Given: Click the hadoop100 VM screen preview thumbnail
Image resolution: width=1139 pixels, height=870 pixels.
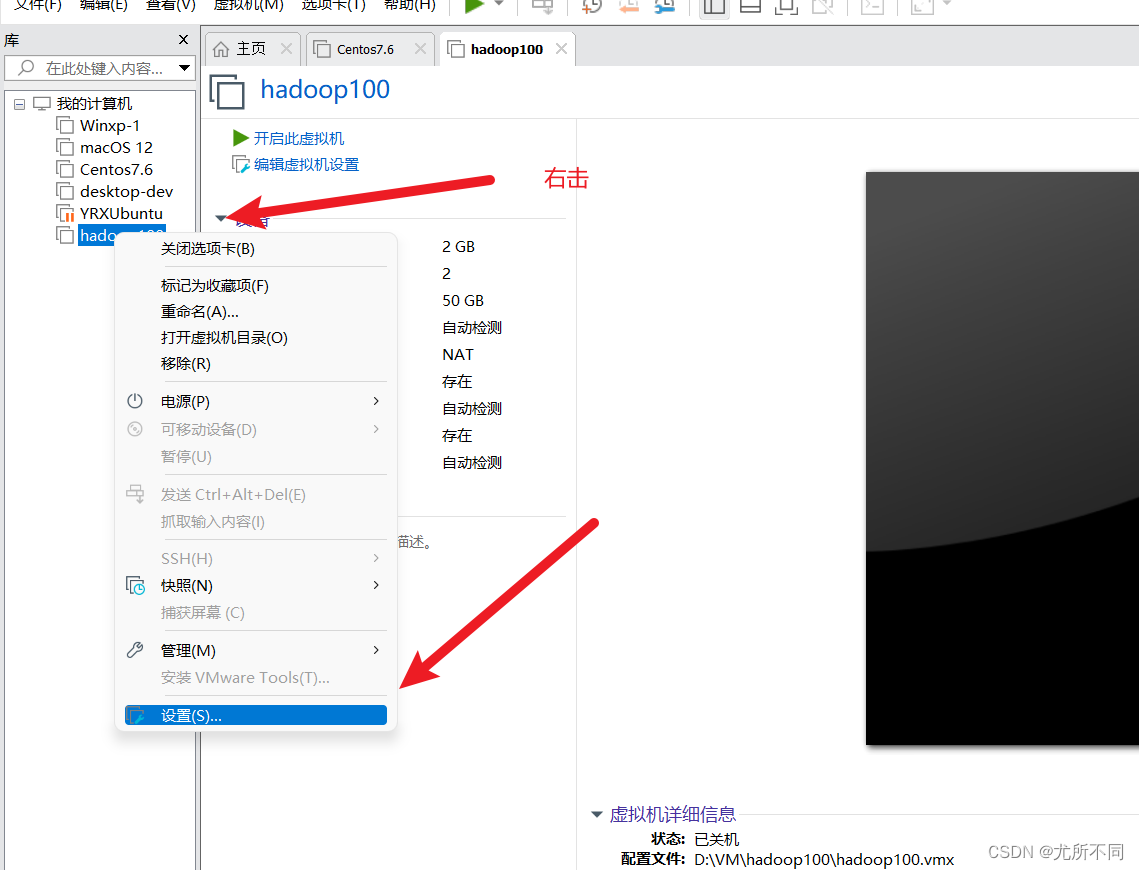Looking at the screenshot, I should tap(1002, 458).
